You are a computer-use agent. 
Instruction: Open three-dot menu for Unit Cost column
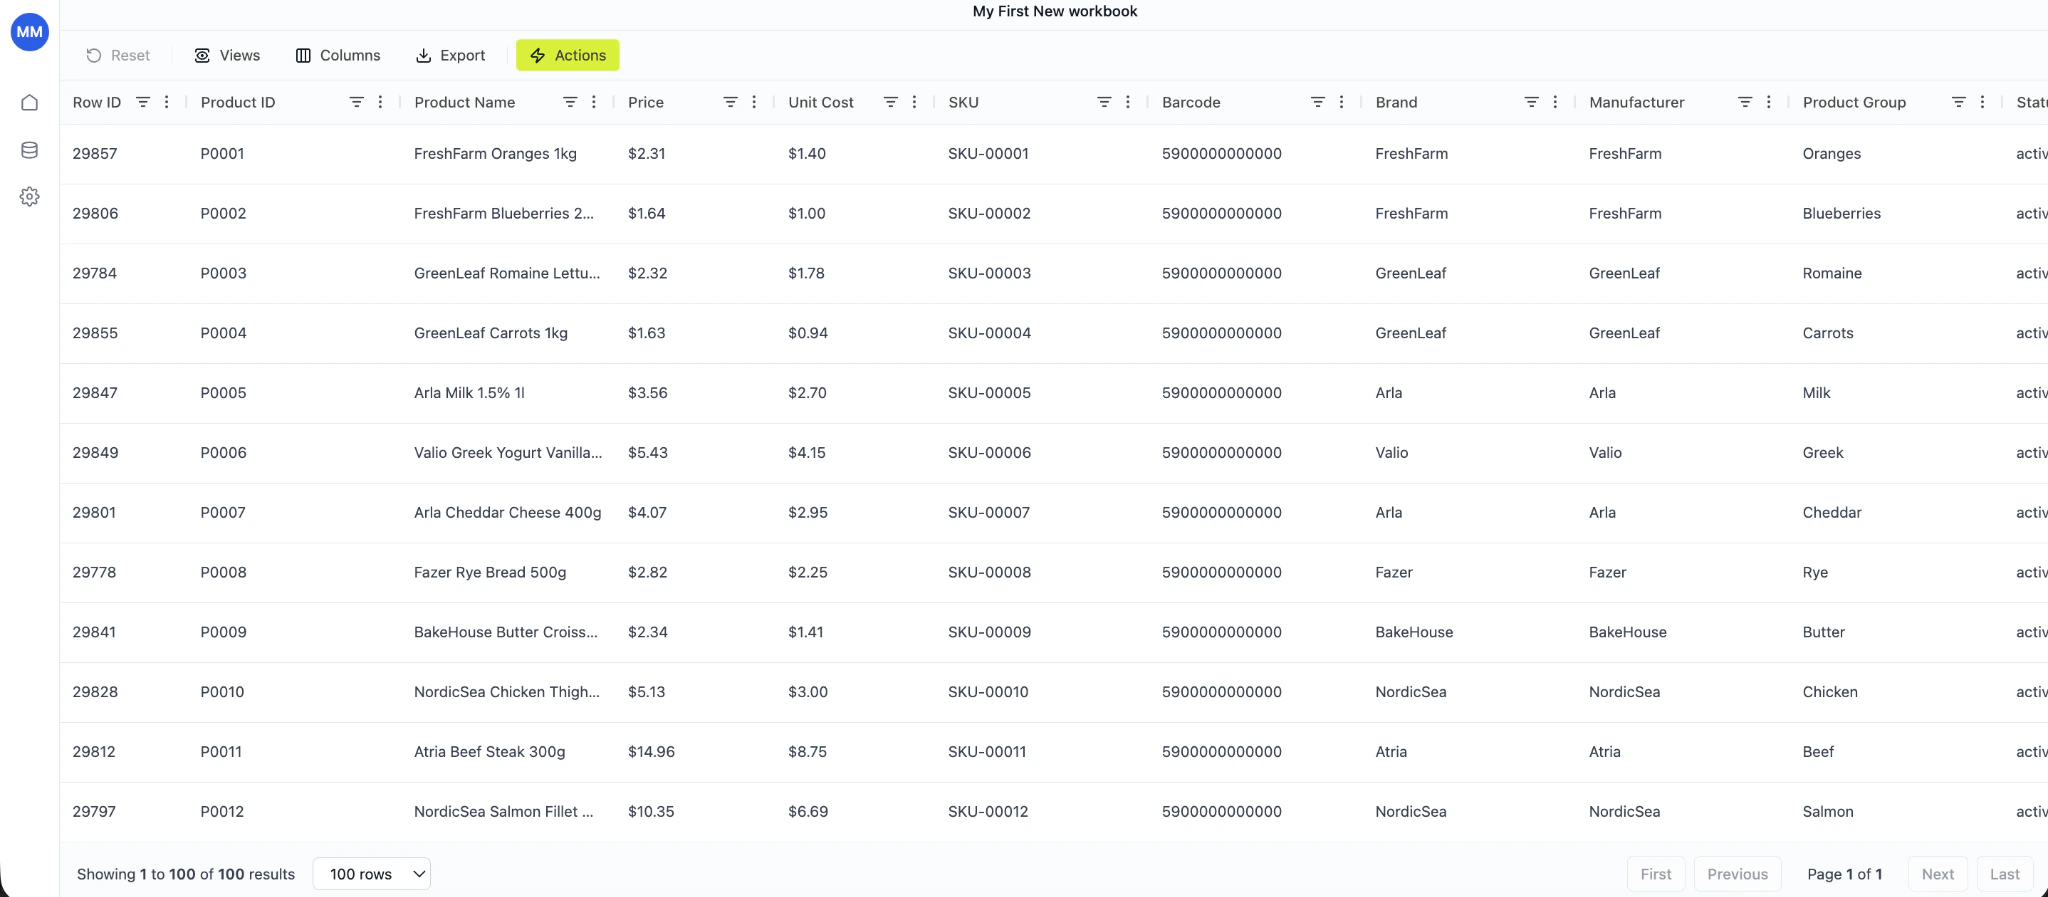[914, 102]
